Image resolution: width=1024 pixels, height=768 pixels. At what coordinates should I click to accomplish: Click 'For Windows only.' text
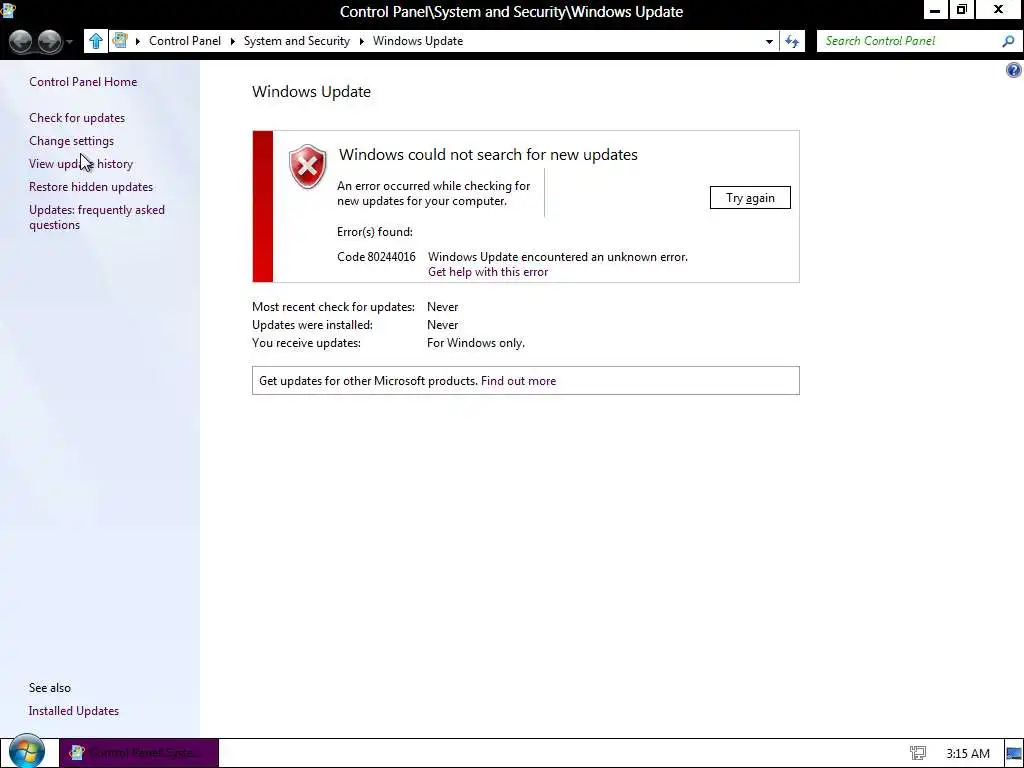475,343
